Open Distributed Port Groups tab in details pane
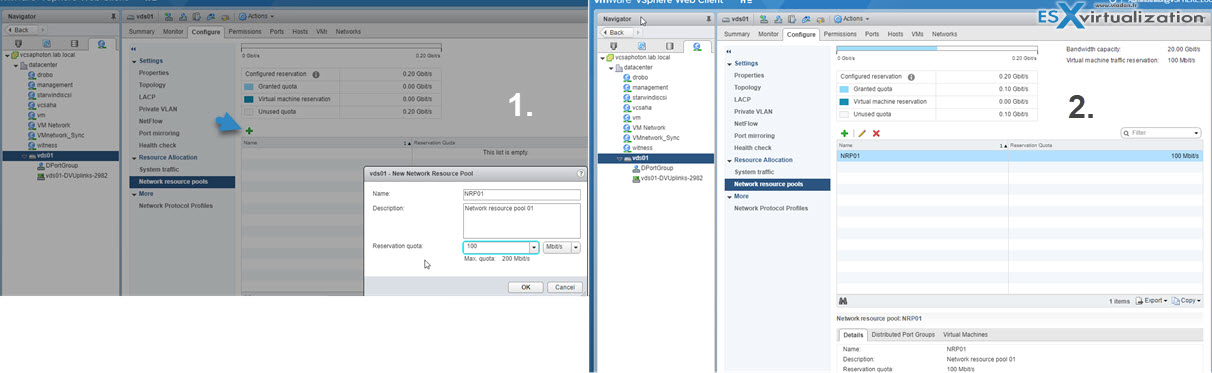 pyautogui.click(x=902, y=334)
